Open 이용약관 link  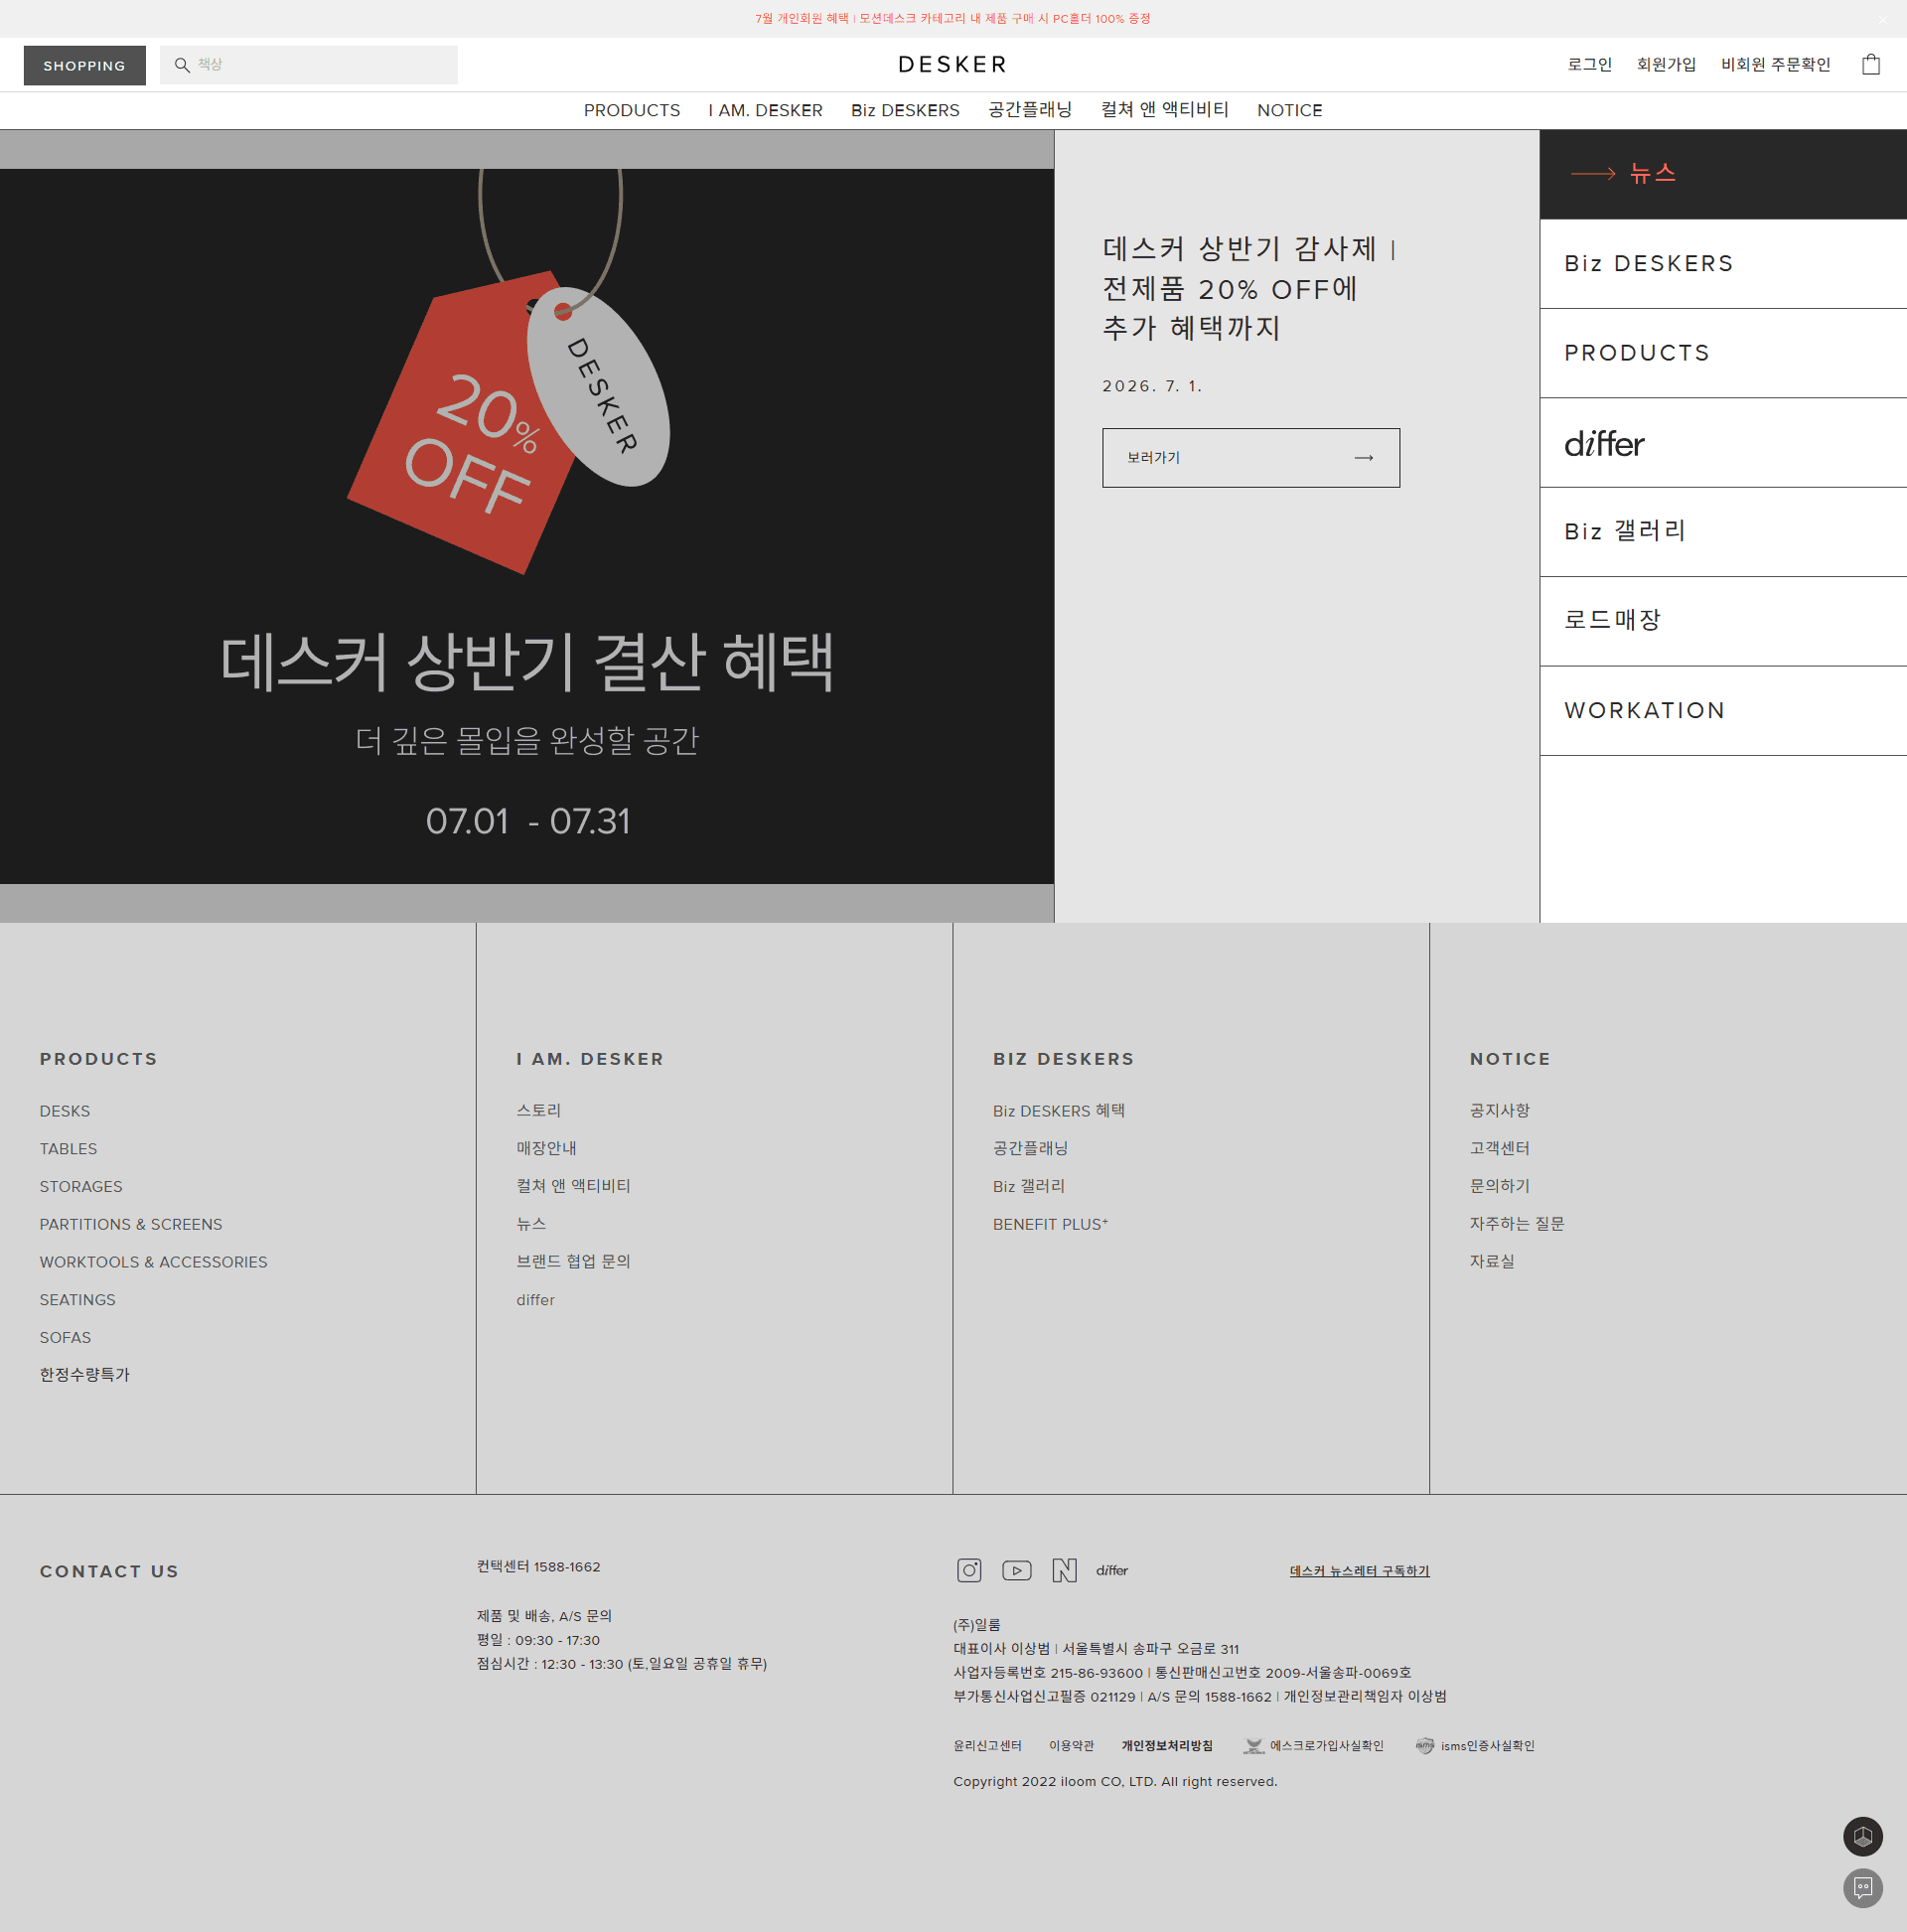(x=1071, y=1746)
